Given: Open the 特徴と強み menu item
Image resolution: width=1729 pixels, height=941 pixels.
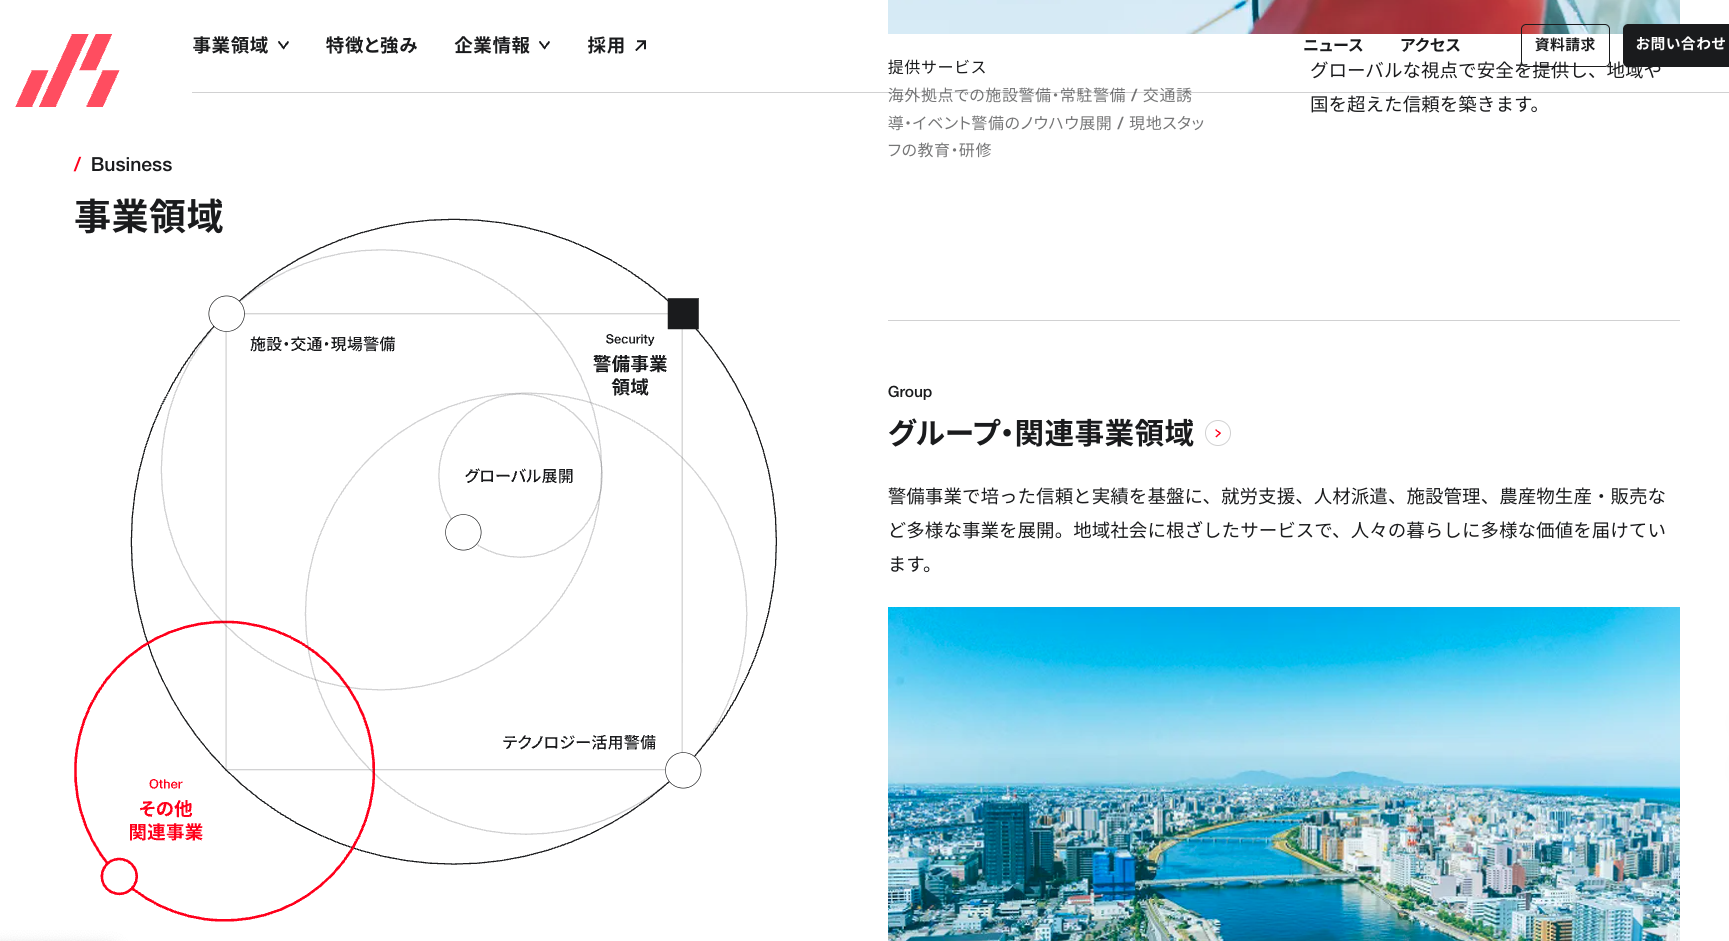Looking at the screenshot, I should [x=371, y=45].
